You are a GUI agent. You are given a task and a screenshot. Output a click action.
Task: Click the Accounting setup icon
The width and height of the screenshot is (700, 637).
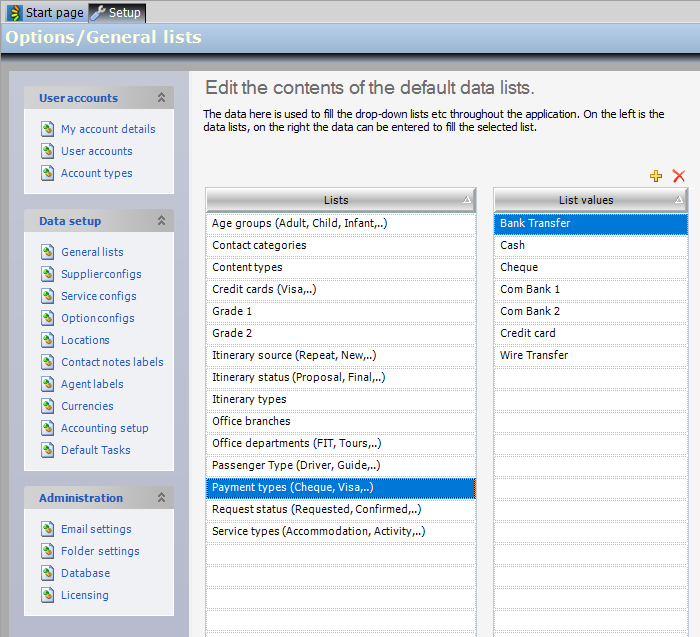(x=48, y=428)
